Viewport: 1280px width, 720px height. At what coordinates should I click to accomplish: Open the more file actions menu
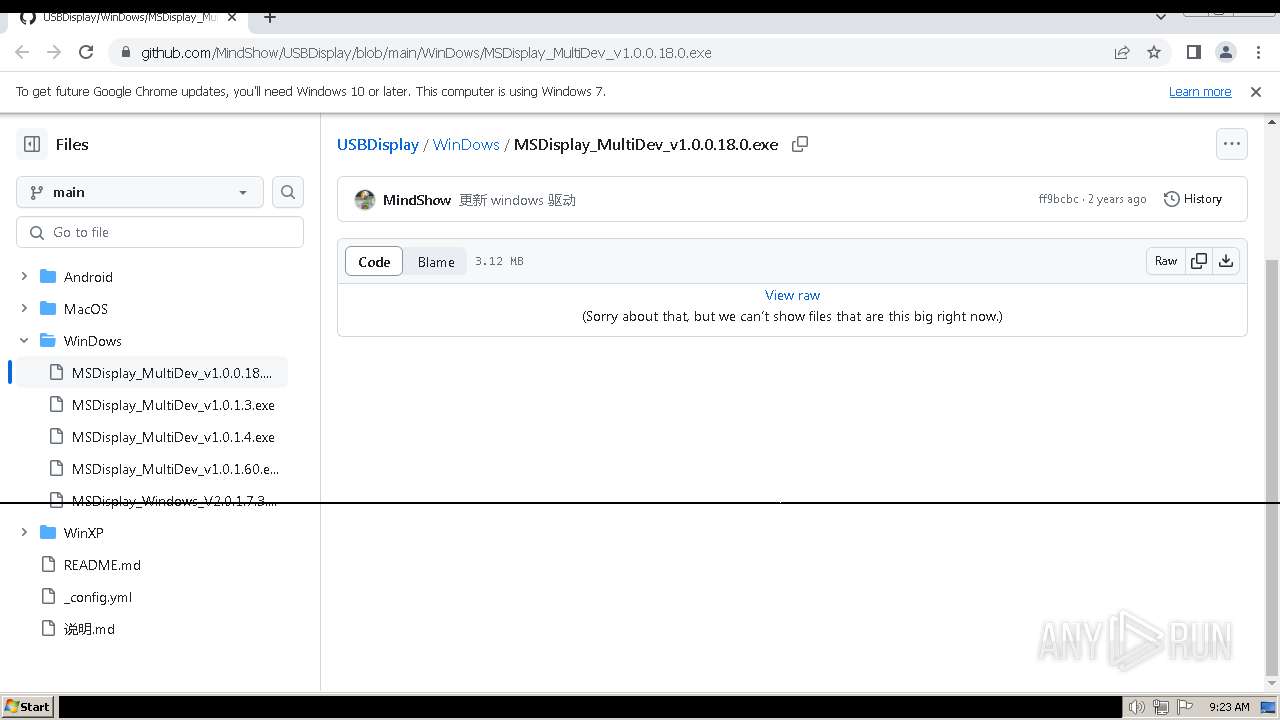[1232, 144]
